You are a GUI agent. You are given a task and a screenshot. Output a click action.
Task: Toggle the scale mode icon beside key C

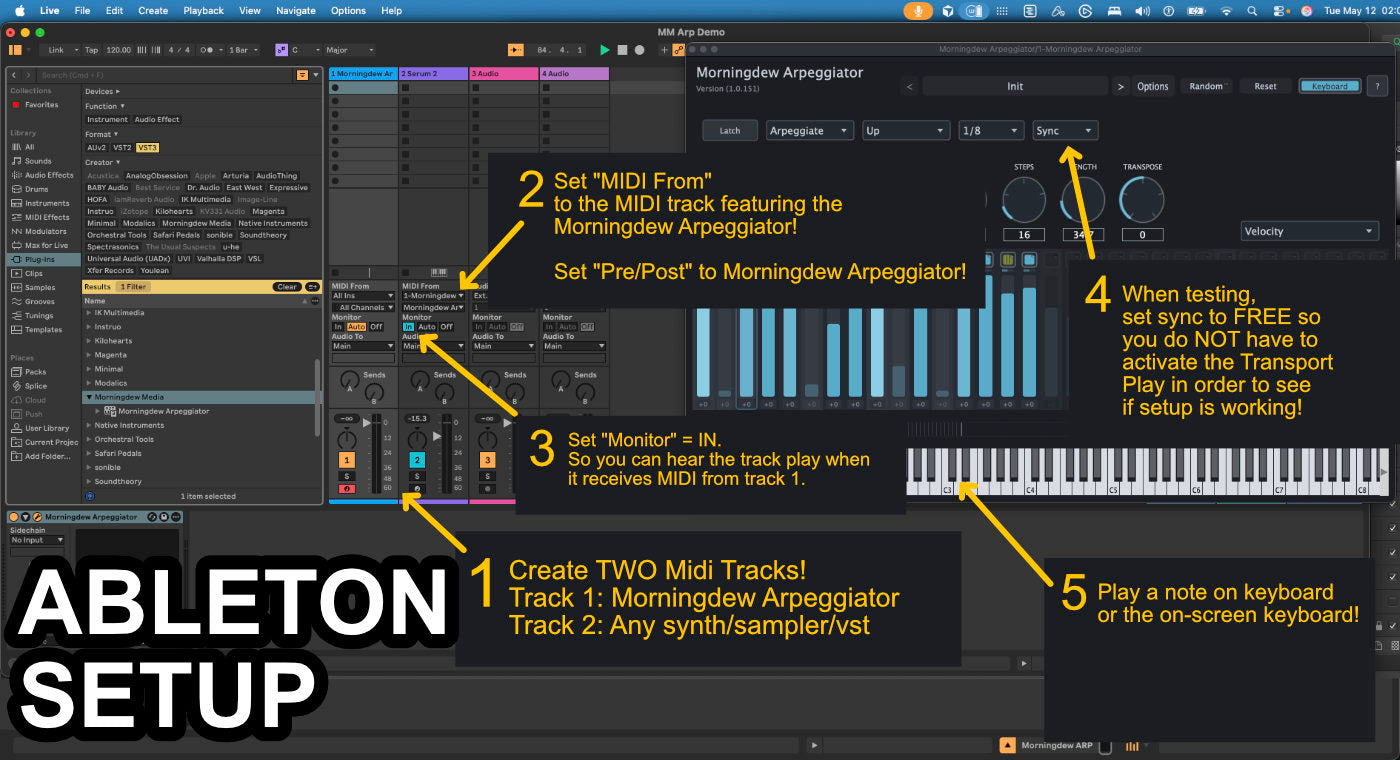(x=282, y=50)
